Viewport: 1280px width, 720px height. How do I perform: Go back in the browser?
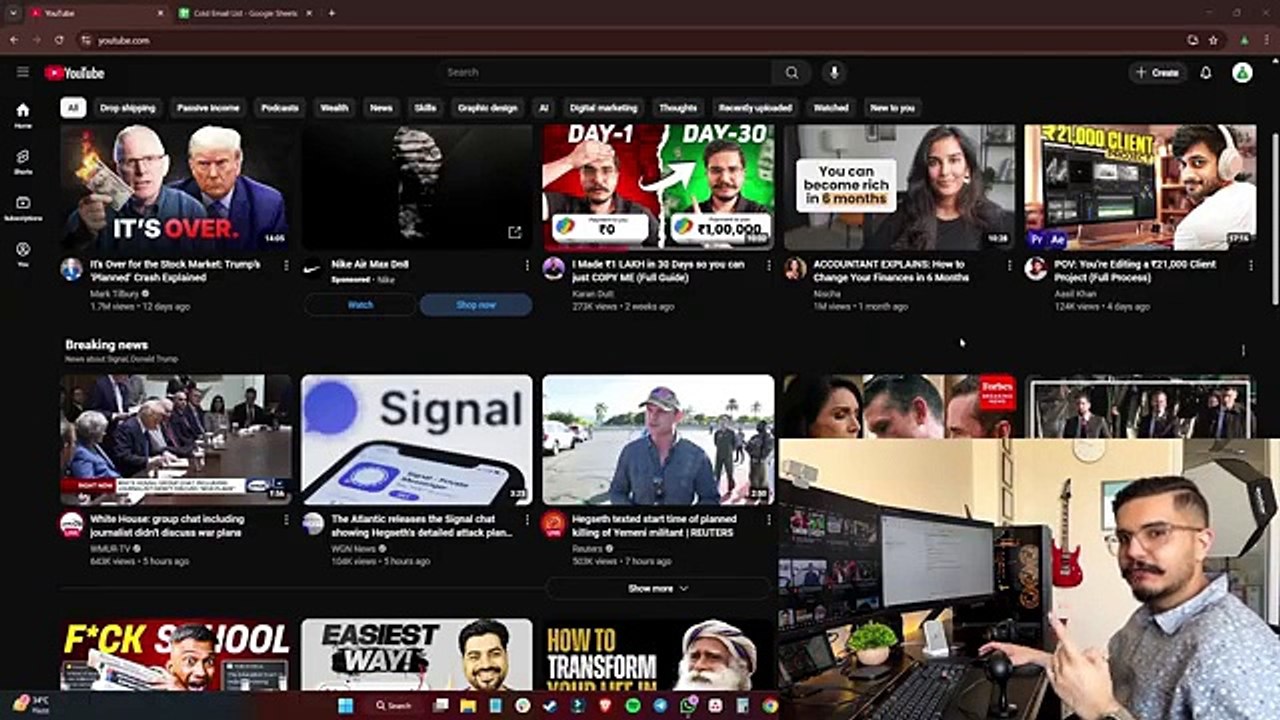coord(14,40)
